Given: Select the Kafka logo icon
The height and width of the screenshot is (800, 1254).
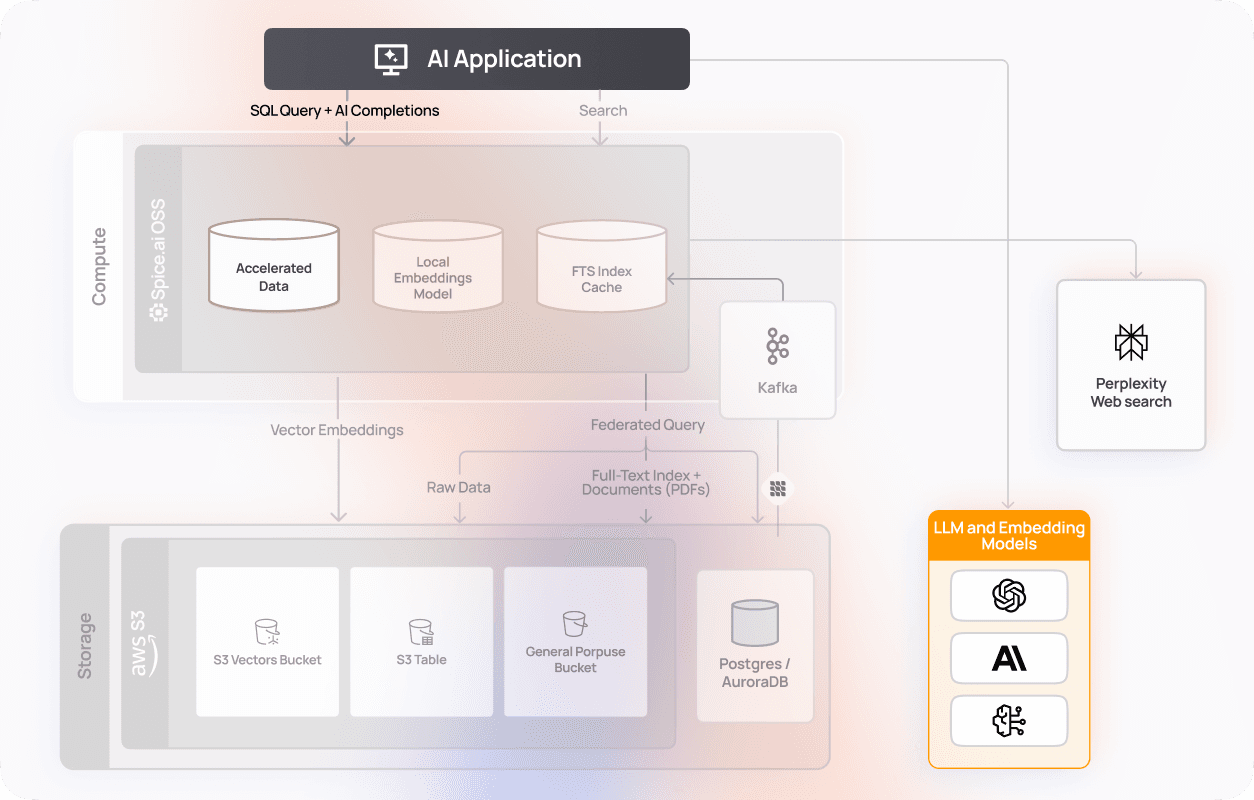Looking at the screenshot, I should 777,346.
